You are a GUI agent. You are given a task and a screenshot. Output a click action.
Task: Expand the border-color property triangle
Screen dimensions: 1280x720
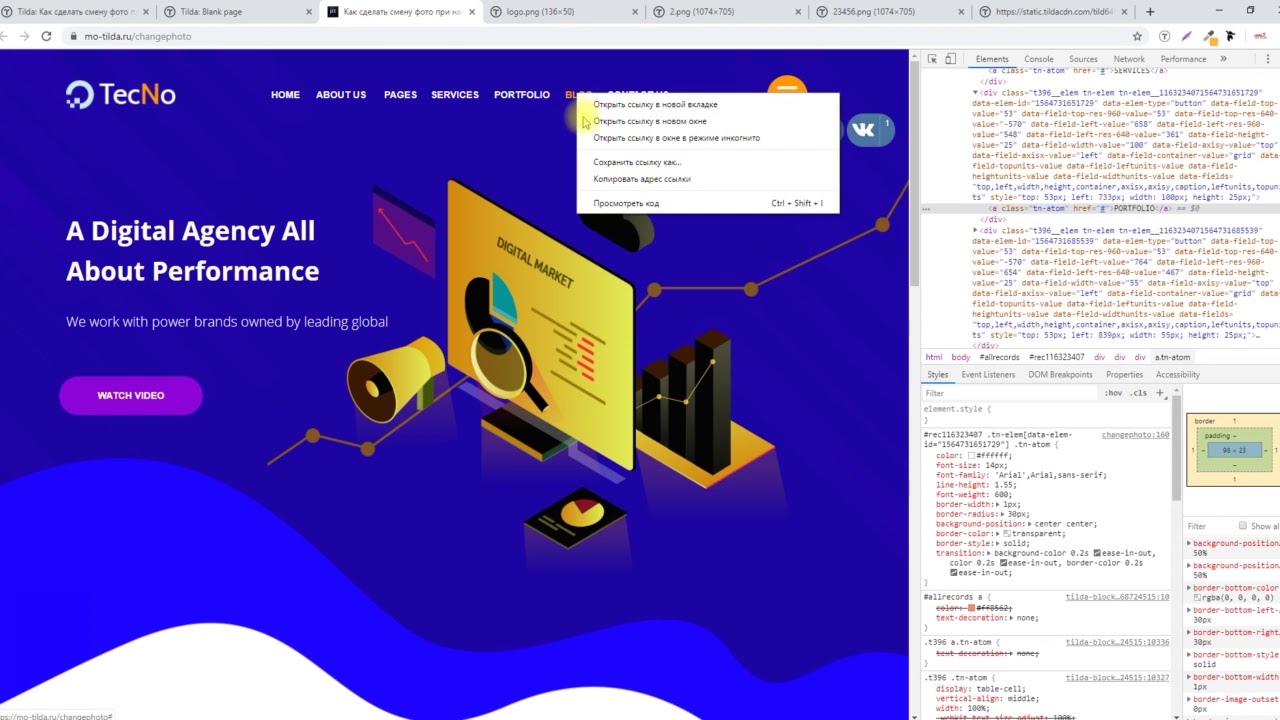pyautogui.click(x=998, y=534)
